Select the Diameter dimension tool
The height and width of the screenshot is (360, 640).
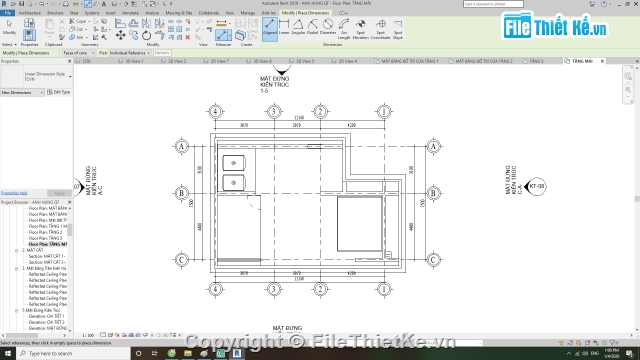click(328, 27)
